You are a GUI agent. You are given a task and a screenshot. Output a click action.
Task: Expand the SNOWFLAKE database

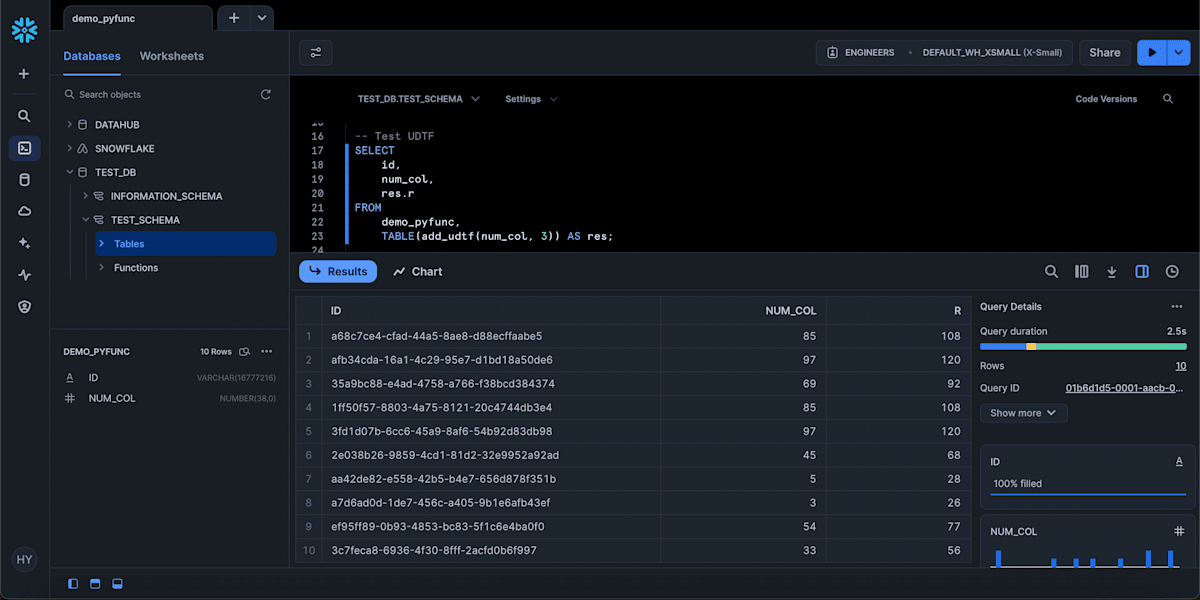pos(69,148)
